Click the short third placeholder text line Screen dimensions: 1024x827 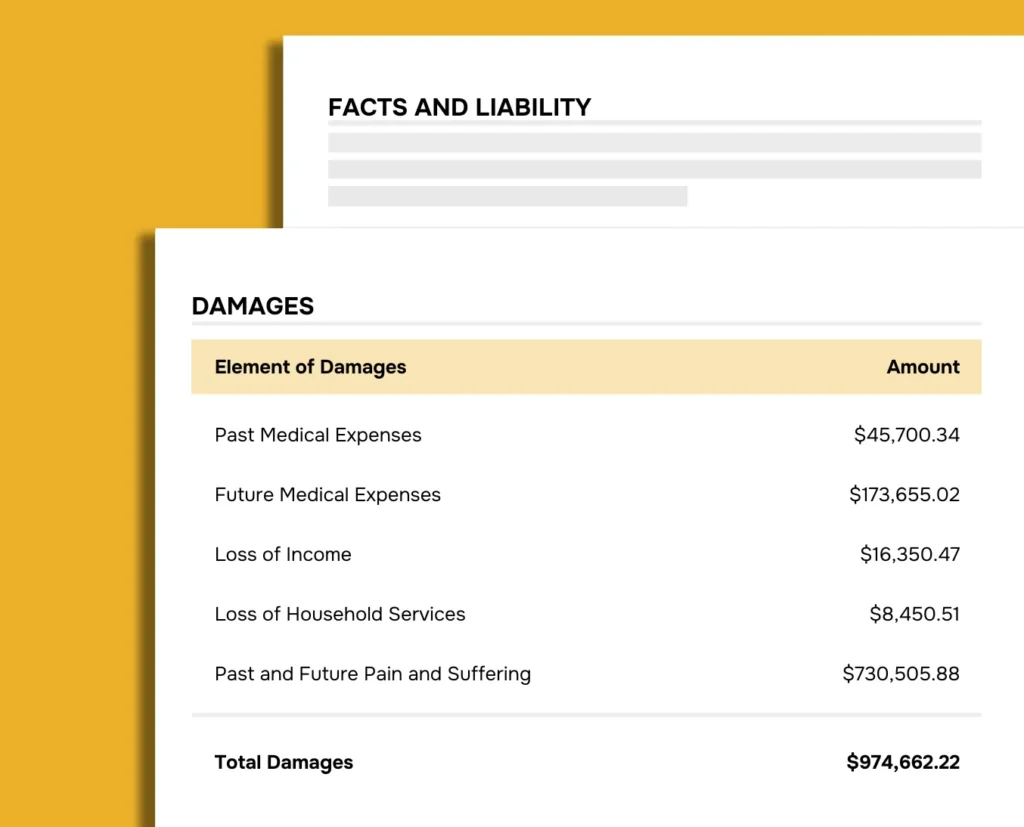507,196
